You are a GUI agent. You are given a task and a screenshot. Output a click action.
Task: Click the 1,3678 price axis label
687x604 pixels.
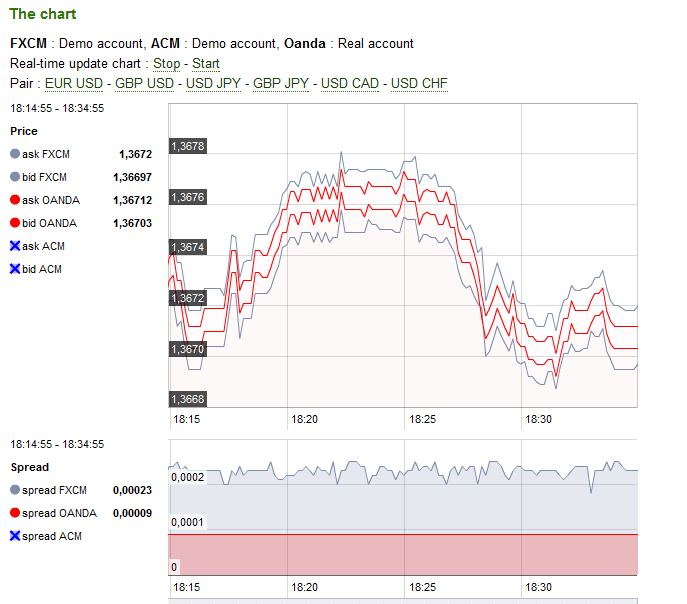click(x=188, y=146)
